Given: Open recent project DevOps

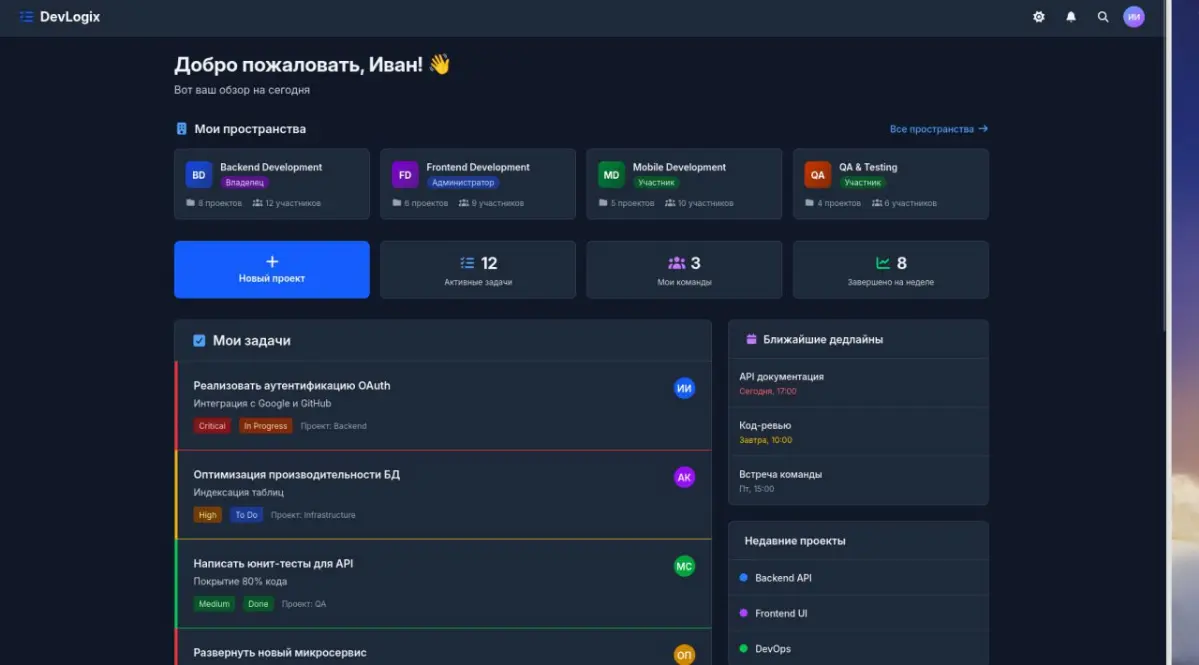Looking at the screenshot, I should click(x=858, y=648).
